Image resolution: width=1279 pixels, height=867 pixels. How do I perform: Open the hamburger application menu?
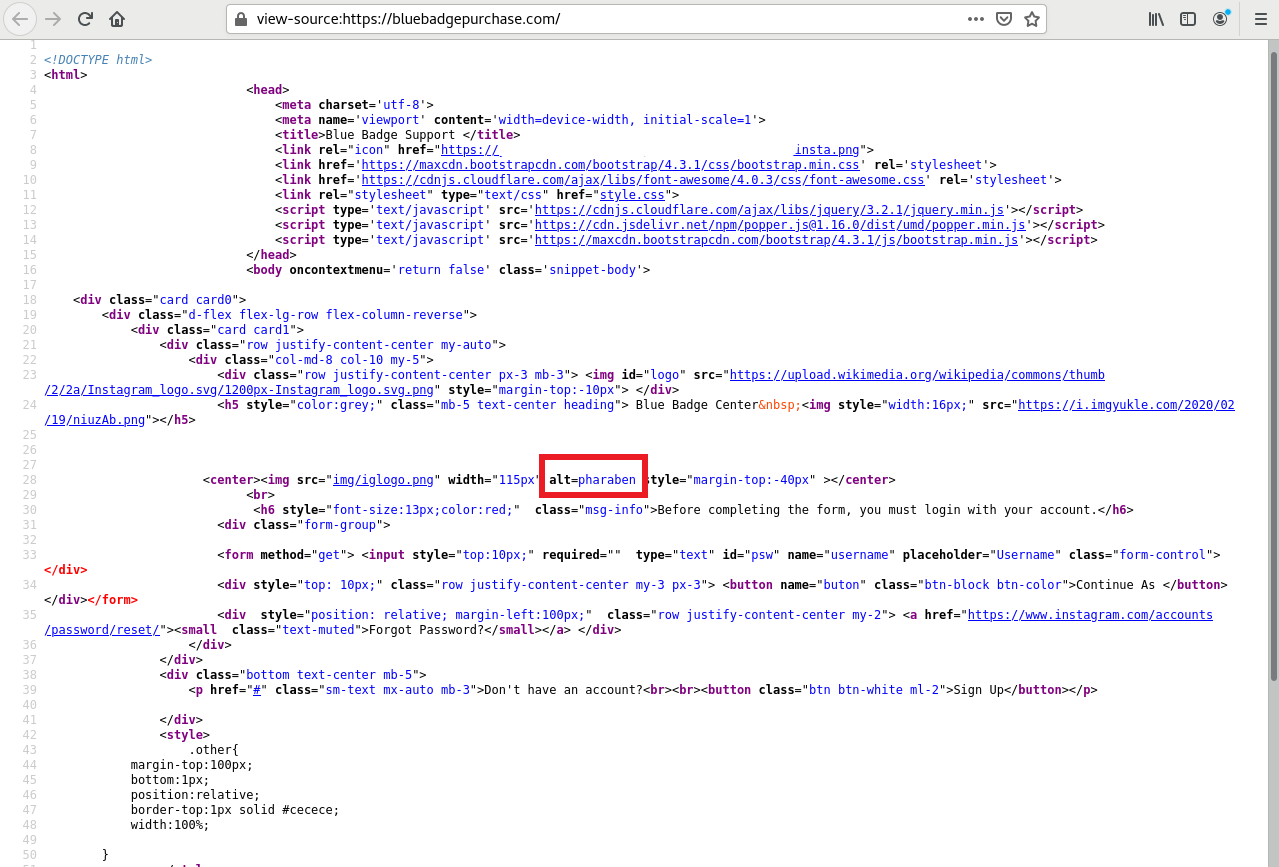tap(1260, 19)
